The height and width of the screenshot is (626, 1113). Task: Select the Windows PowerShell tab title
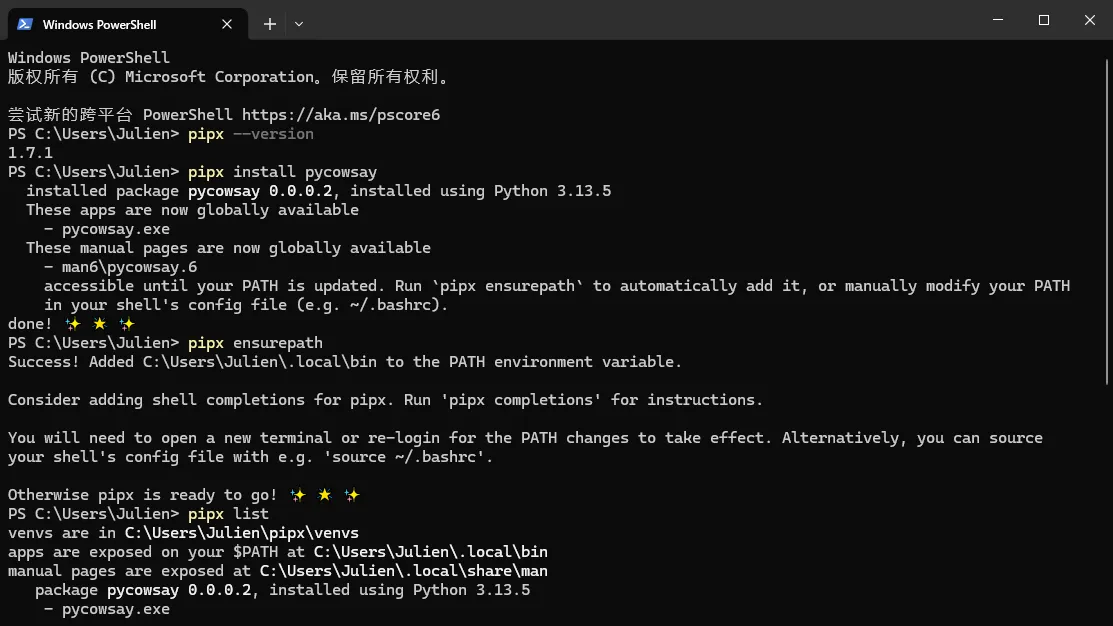tap(100, 24)
